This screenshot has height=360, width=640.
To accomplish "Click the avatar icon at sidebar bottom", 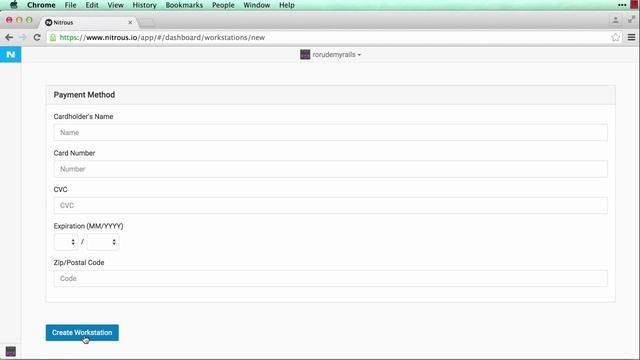I will pos(11,351).
